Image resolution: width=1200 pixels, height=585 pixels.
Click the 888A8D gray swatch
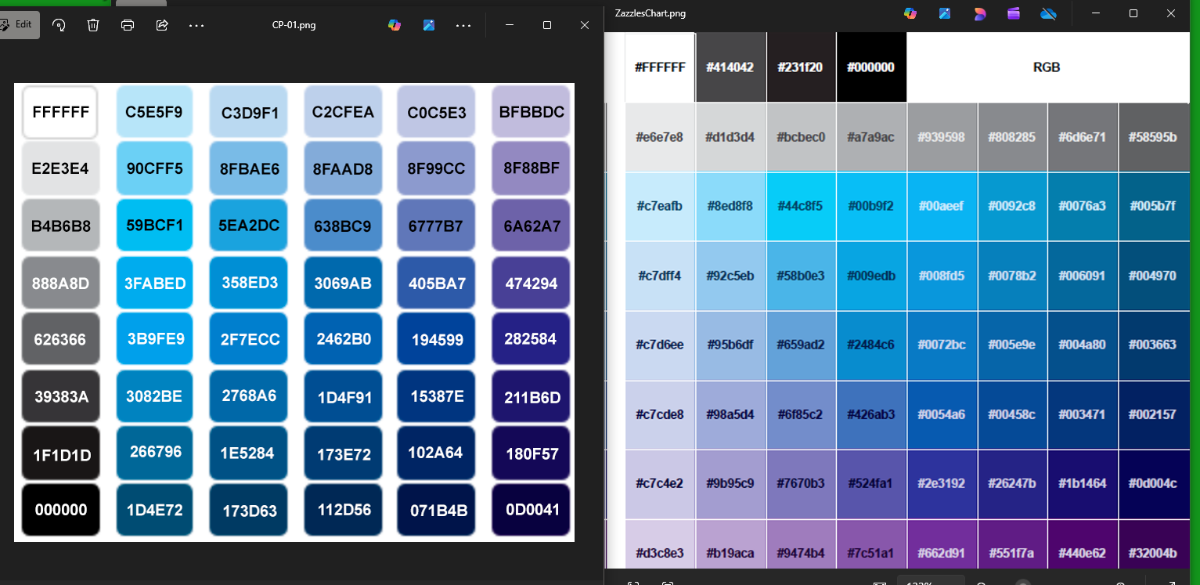pos(61,283)
